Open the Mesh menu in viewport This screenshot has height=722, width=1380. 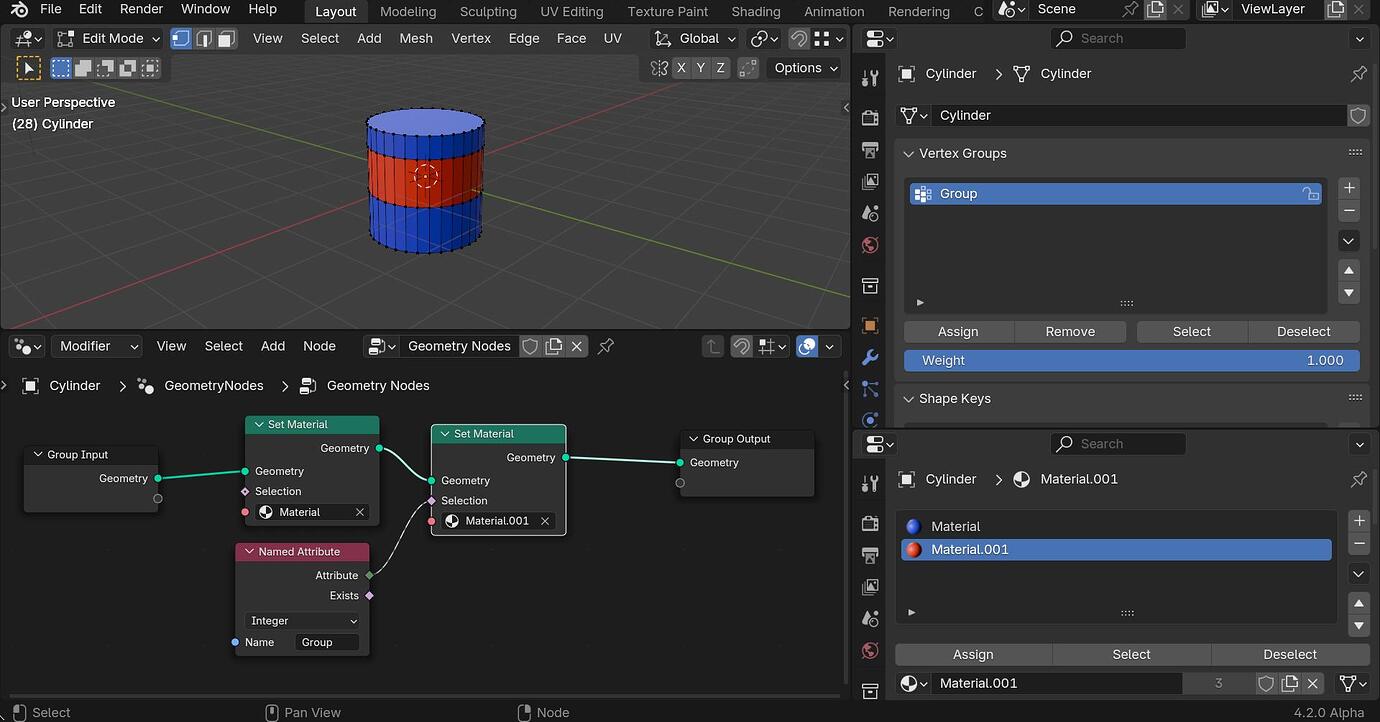pos(416,39)
